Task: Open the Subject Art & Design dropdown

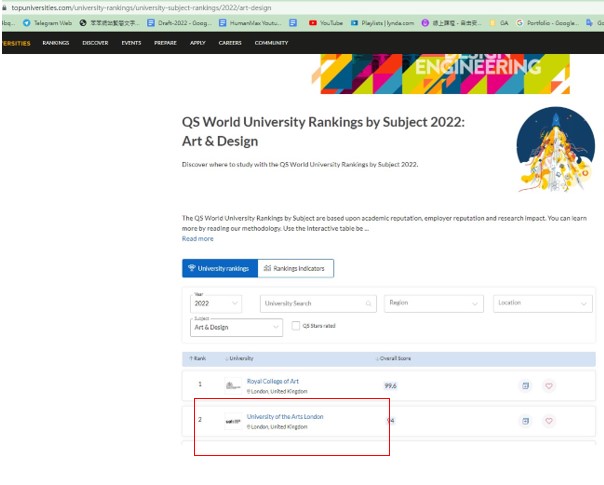Action: 236,327
